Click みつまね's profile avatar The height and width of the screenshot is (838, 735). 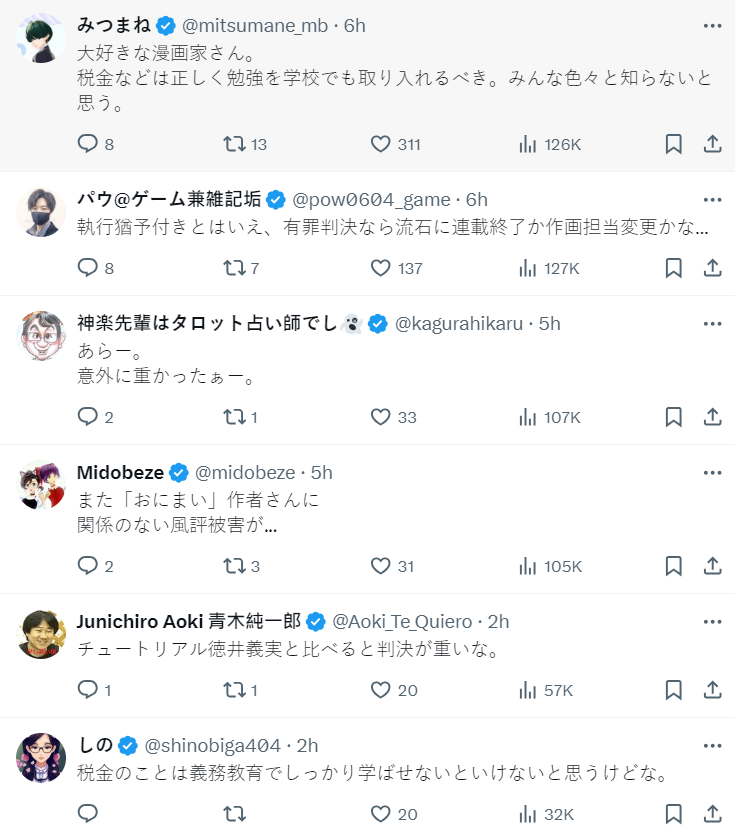tap(42, 41)
